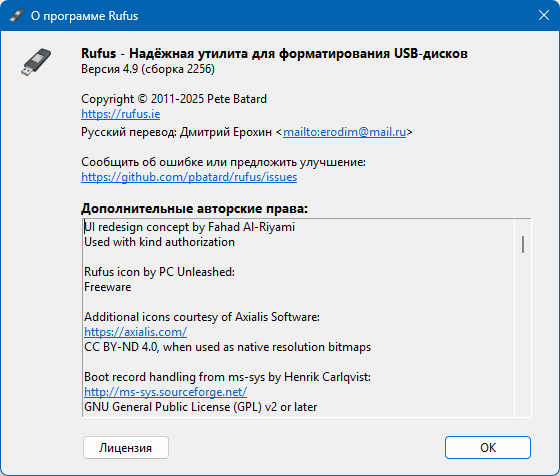Open the https://axialis.com/ link
The width and height of the screenshot is (560, 476).
pyautogui.click(x=135, y=332)
